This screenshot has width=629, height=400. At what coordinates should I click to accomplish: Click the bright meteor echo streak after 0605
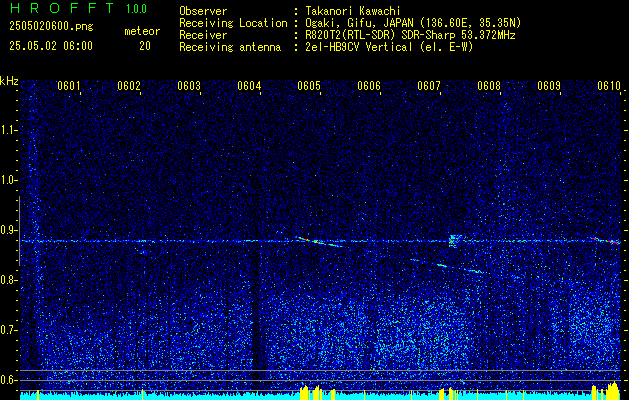coord(319,242)
